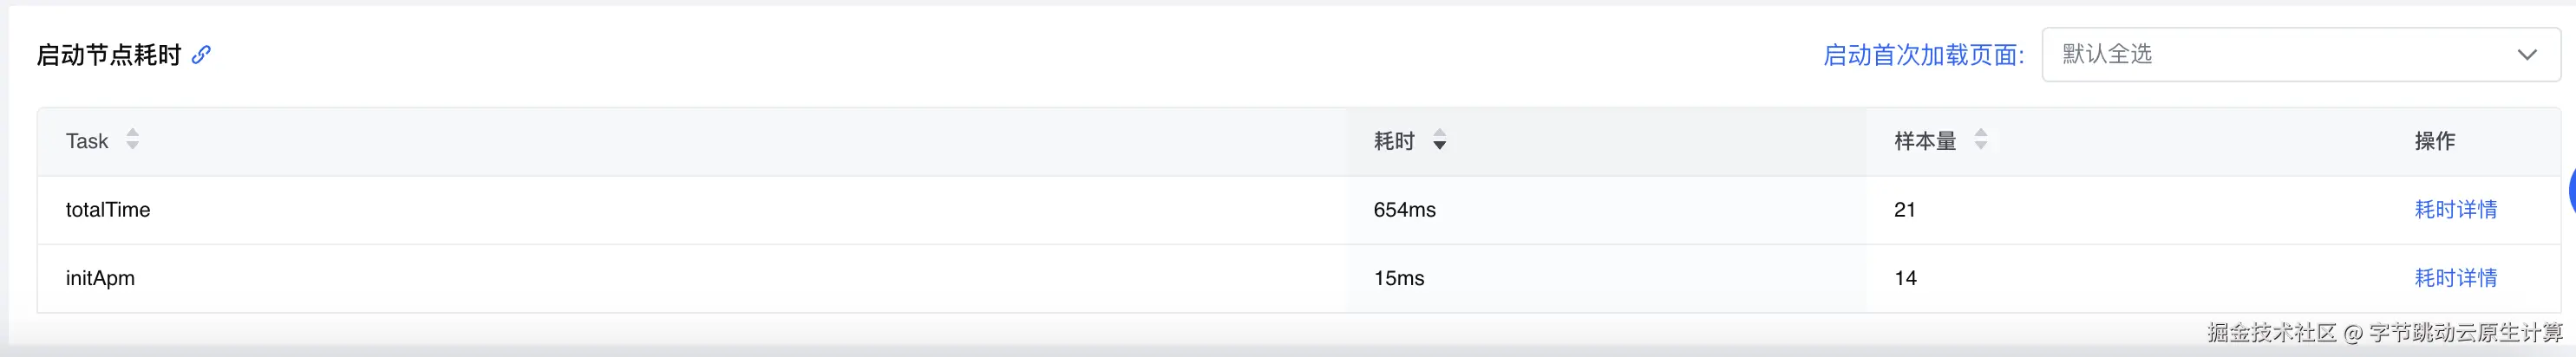2576x357 pixels.
Task: Click the 654ms duration cell
Action: click(1404, 210)
